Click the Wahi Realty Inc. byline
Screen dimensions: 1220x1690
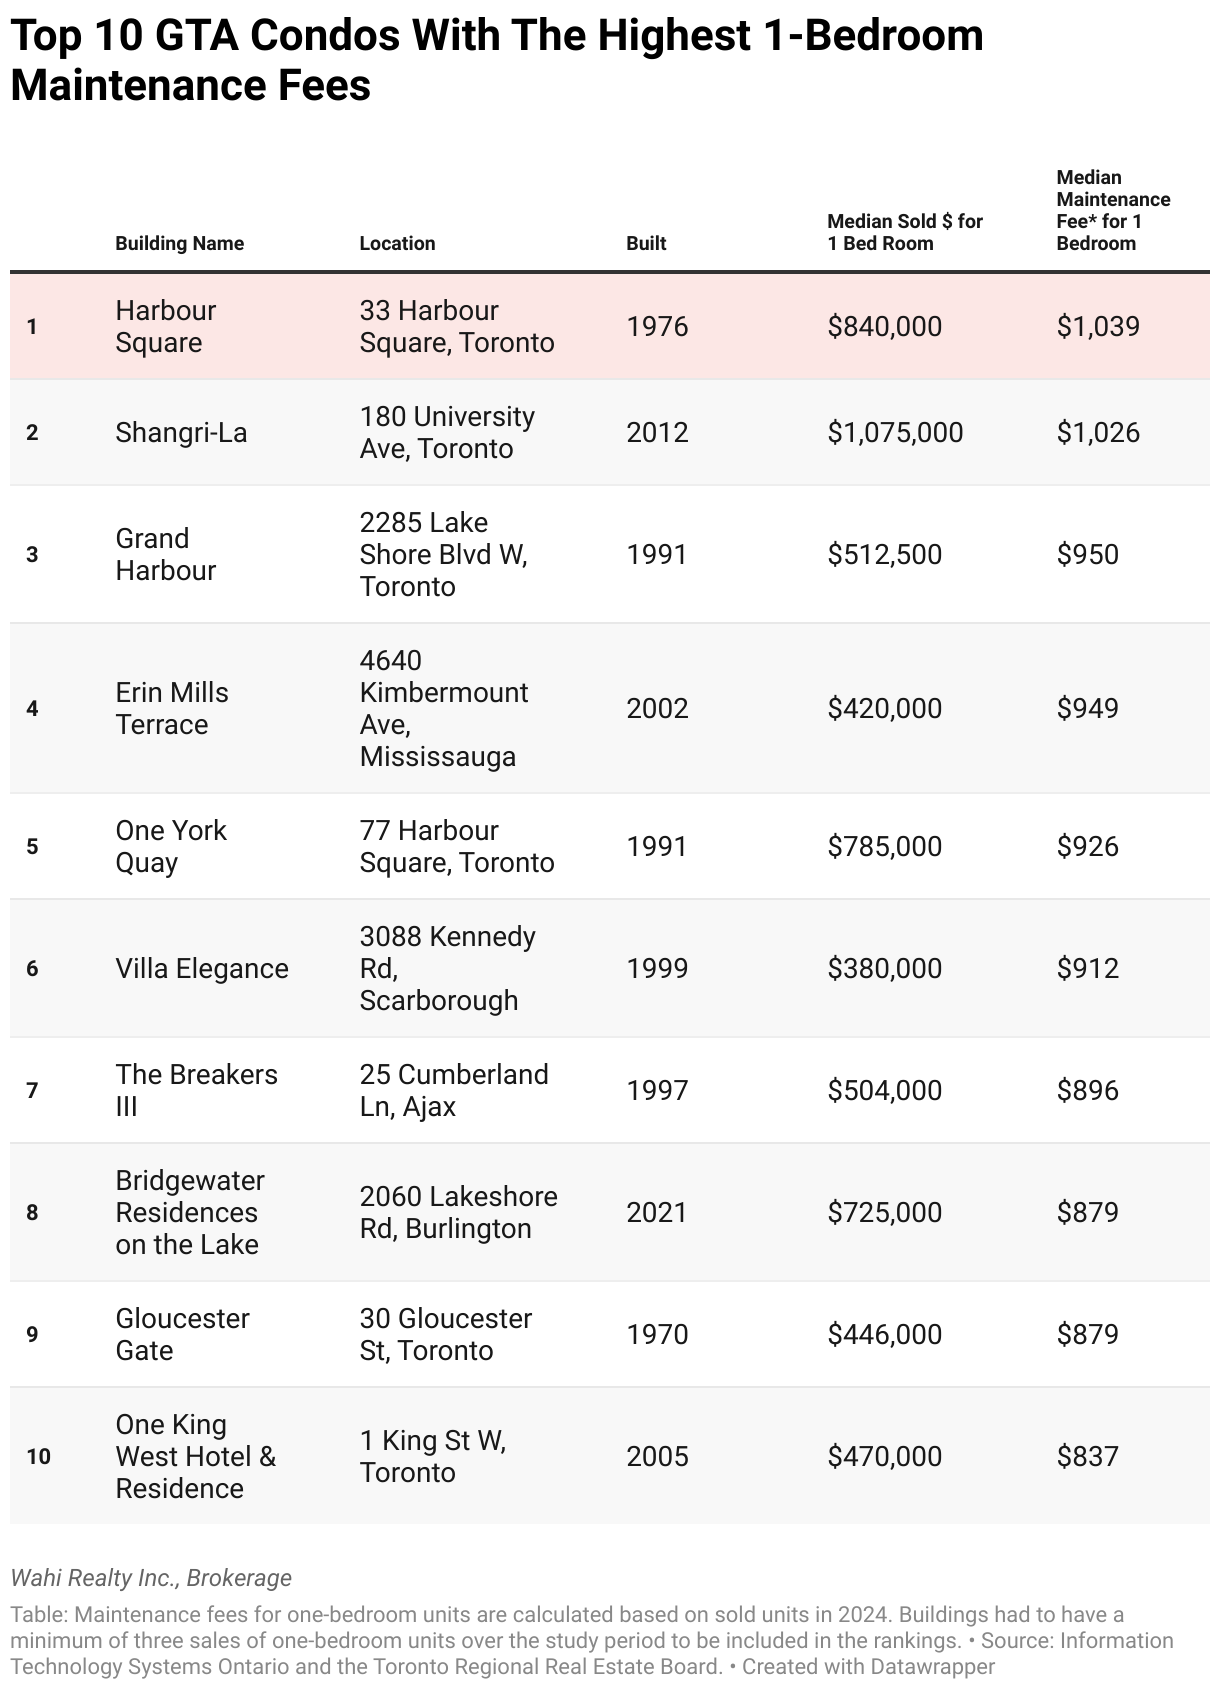(151, 1577)
